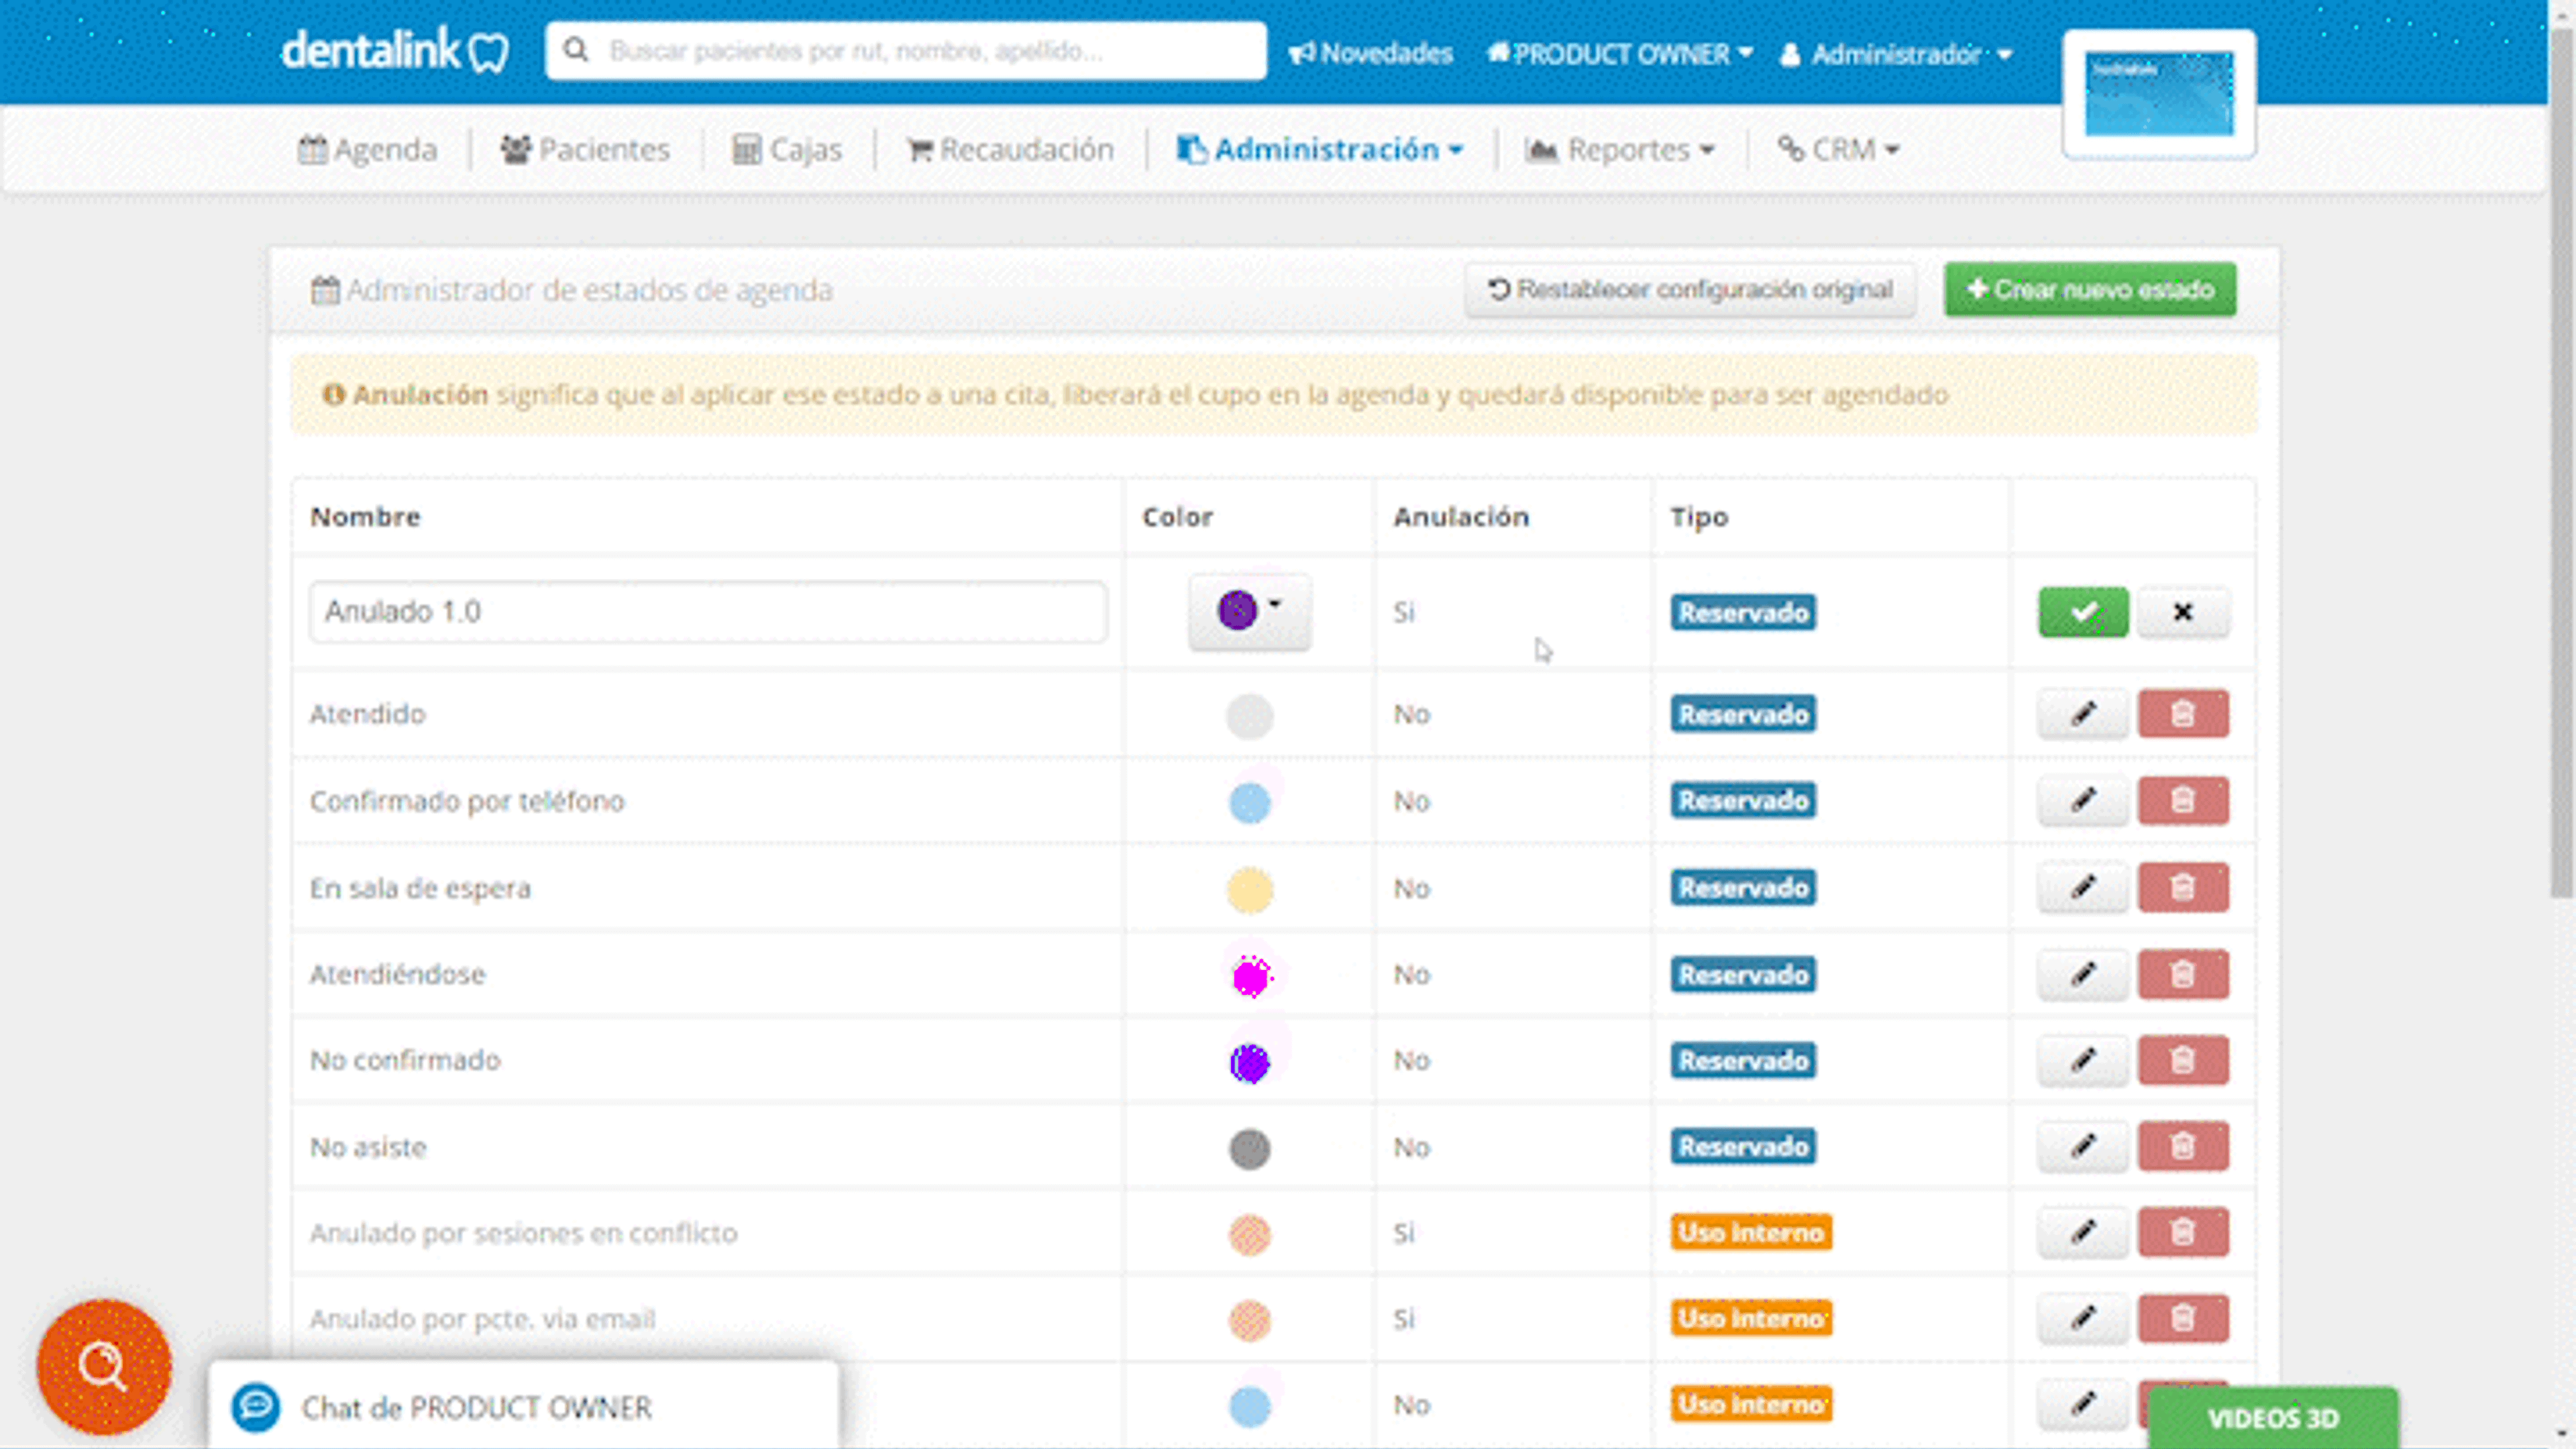Open the Novedades link
The image size is (2576, 1449).
[x=1370, y=53]
